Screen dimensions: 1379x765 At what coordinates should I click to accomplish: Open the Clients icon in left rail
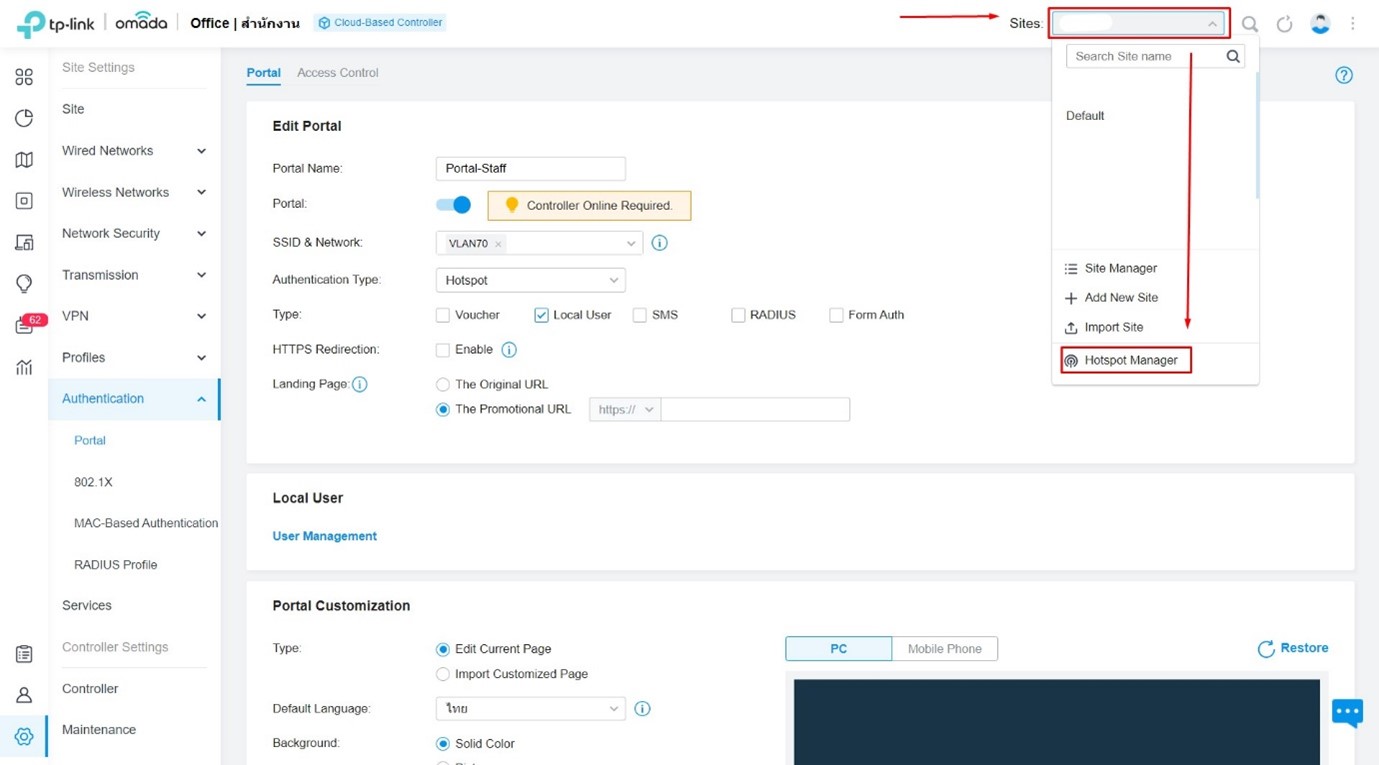point(24,242)
